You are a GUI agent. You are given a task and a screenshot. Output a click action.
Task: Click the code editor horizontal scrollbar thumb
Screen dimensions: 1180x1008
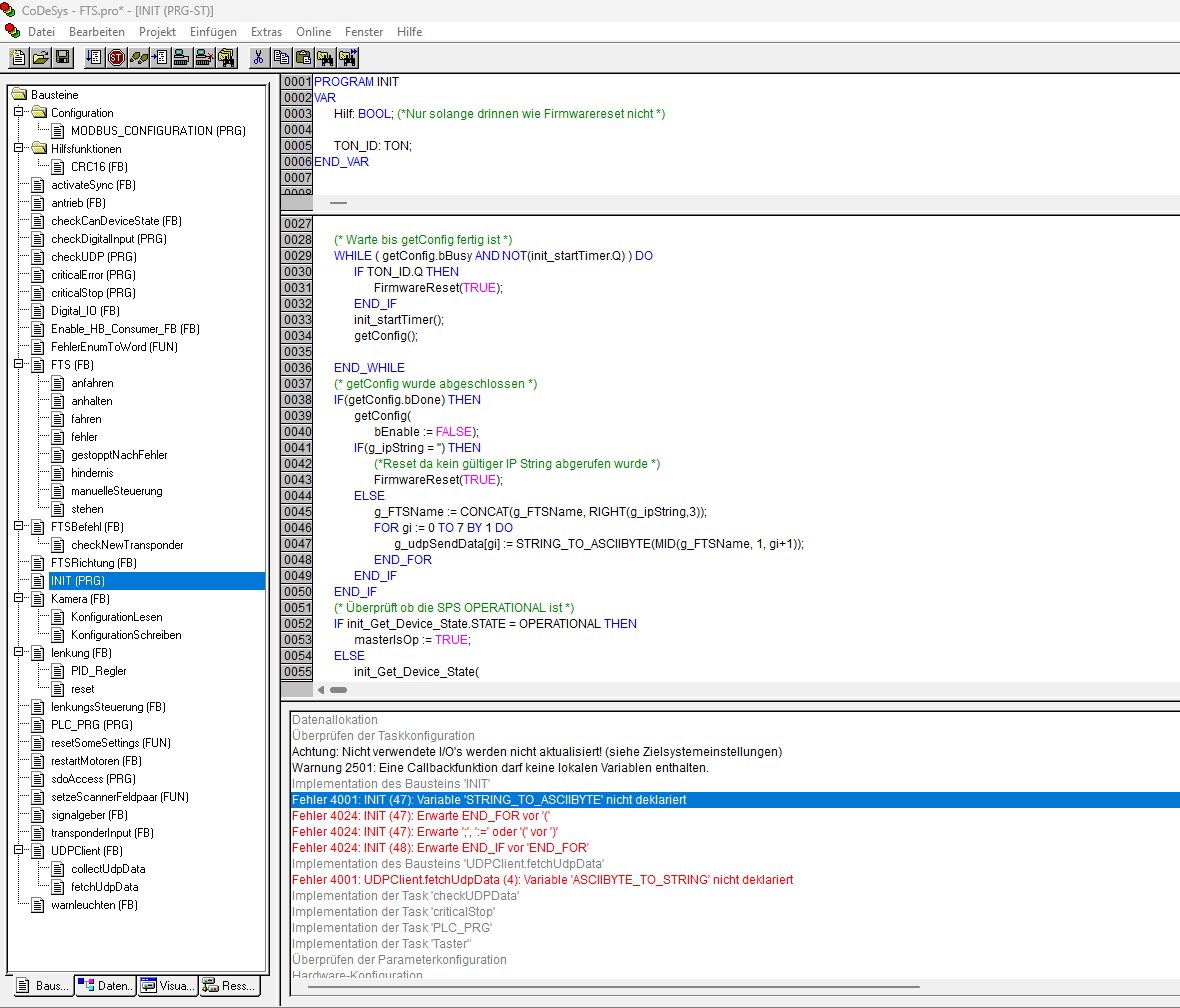tap(339, 690)
